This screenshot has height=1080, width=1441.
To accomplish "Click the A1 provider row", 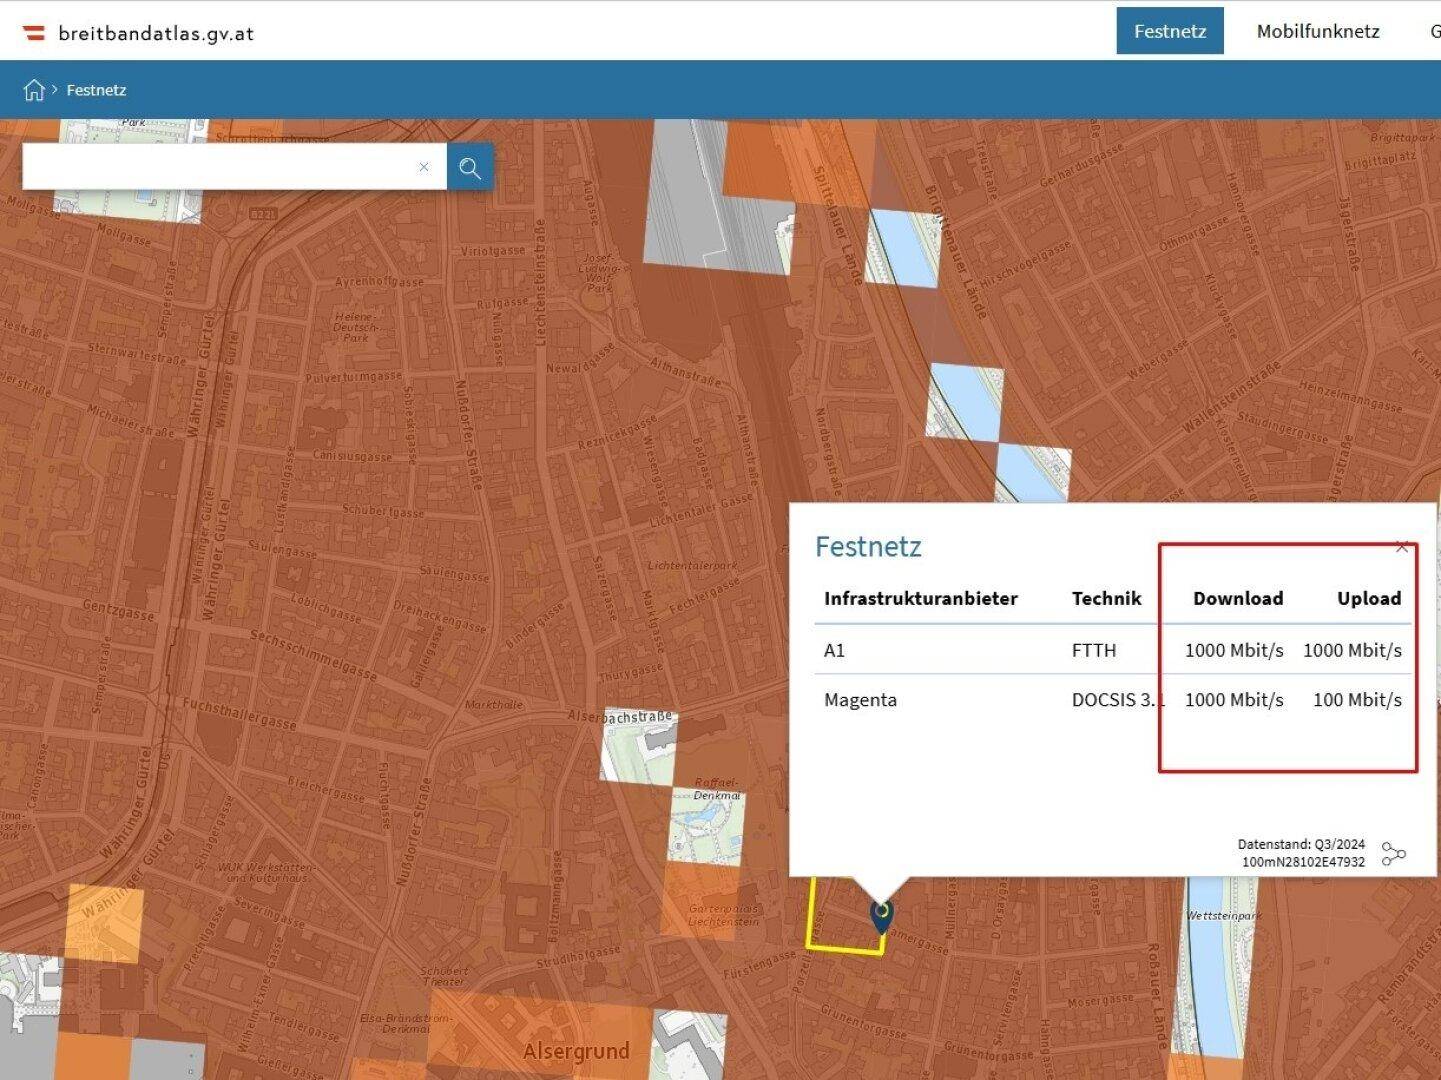I will (1113, 650).
